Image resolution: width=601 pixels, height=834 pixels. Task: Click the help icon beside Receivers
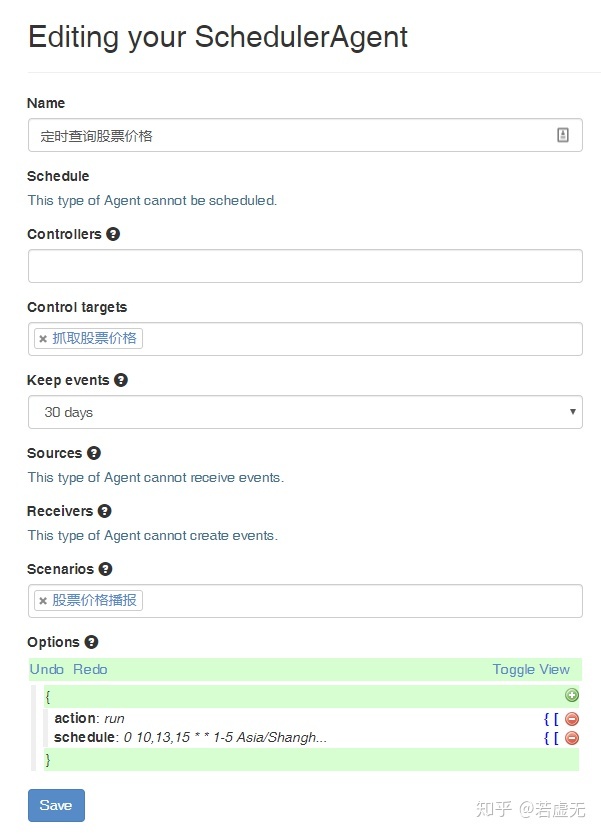(105, 511)
